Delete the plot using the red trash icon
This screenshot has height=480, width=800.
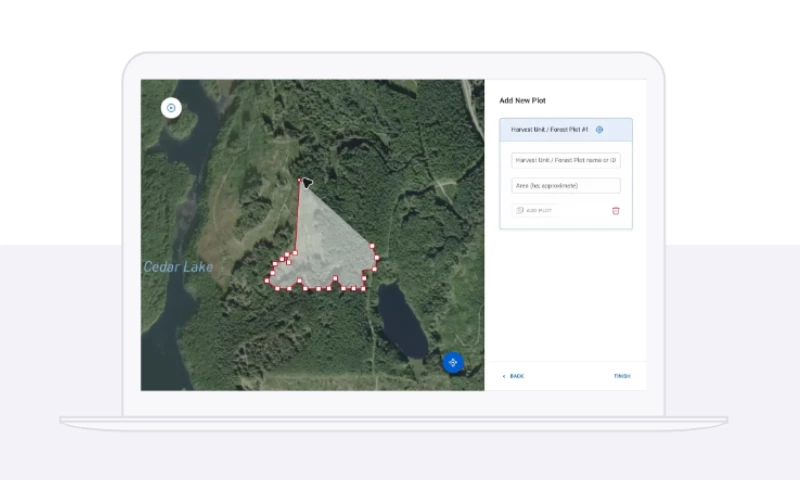click(615, 210)
